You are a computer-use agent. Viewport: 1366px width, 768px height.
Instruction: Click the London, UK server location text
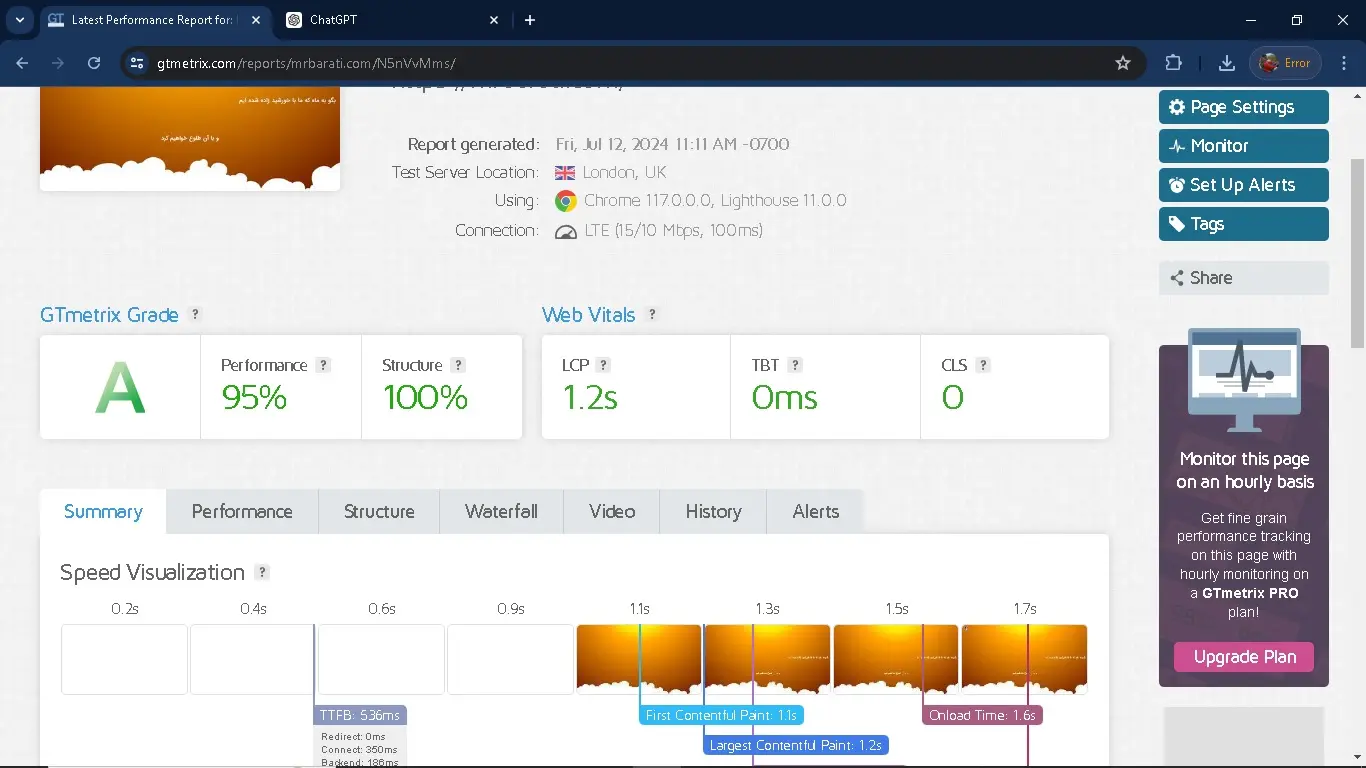point(624,172)
